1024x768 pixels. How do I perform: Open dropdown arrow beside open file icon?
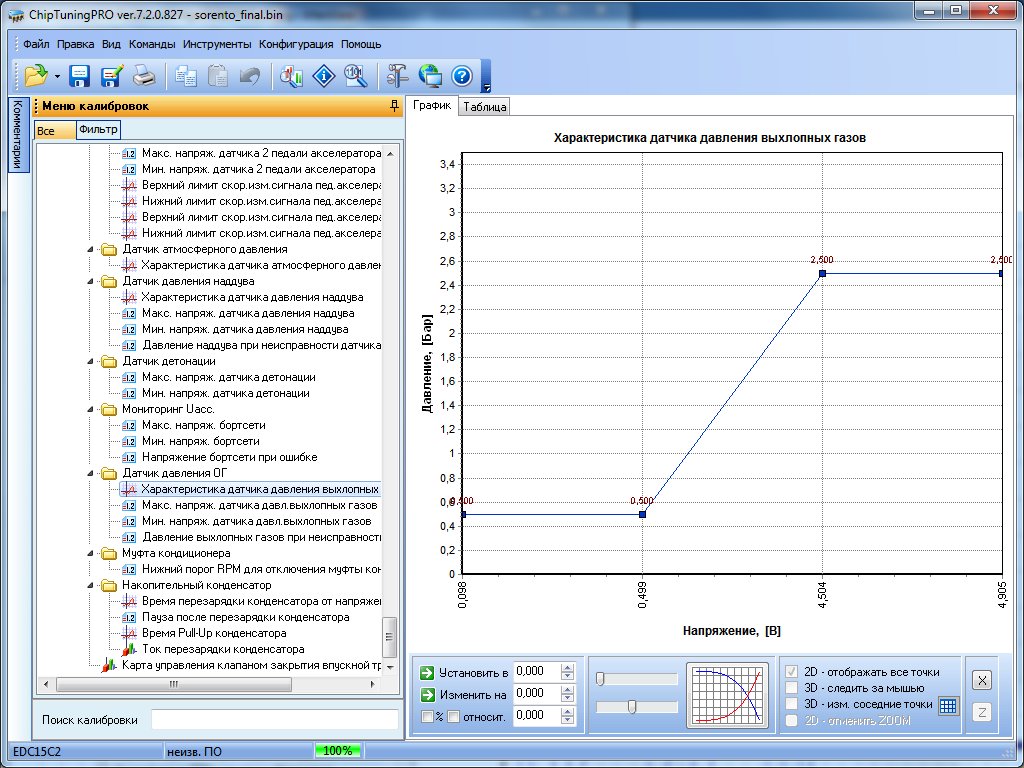[58, 76]
